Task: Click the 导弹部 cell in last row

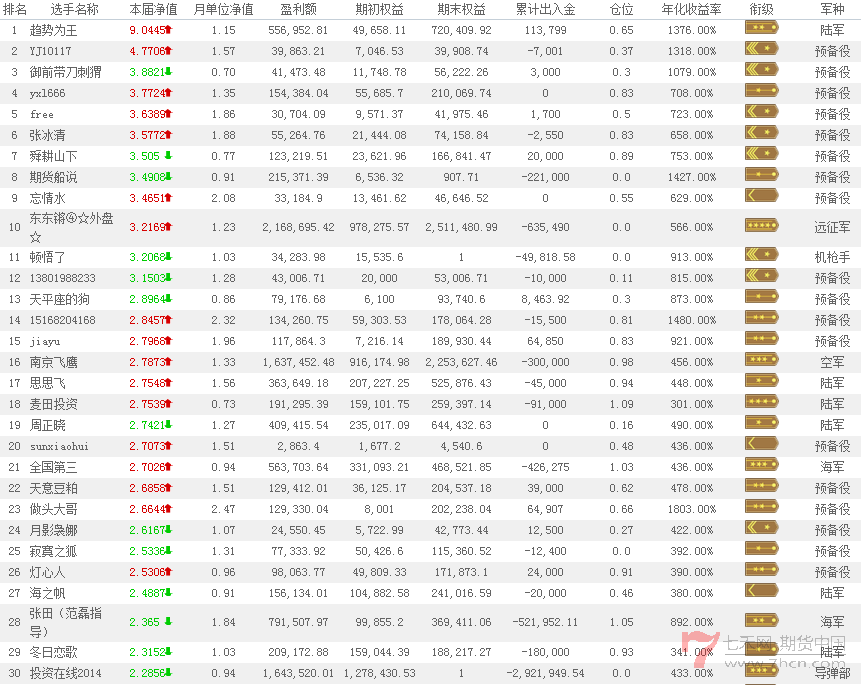Action: pos(832,673)
